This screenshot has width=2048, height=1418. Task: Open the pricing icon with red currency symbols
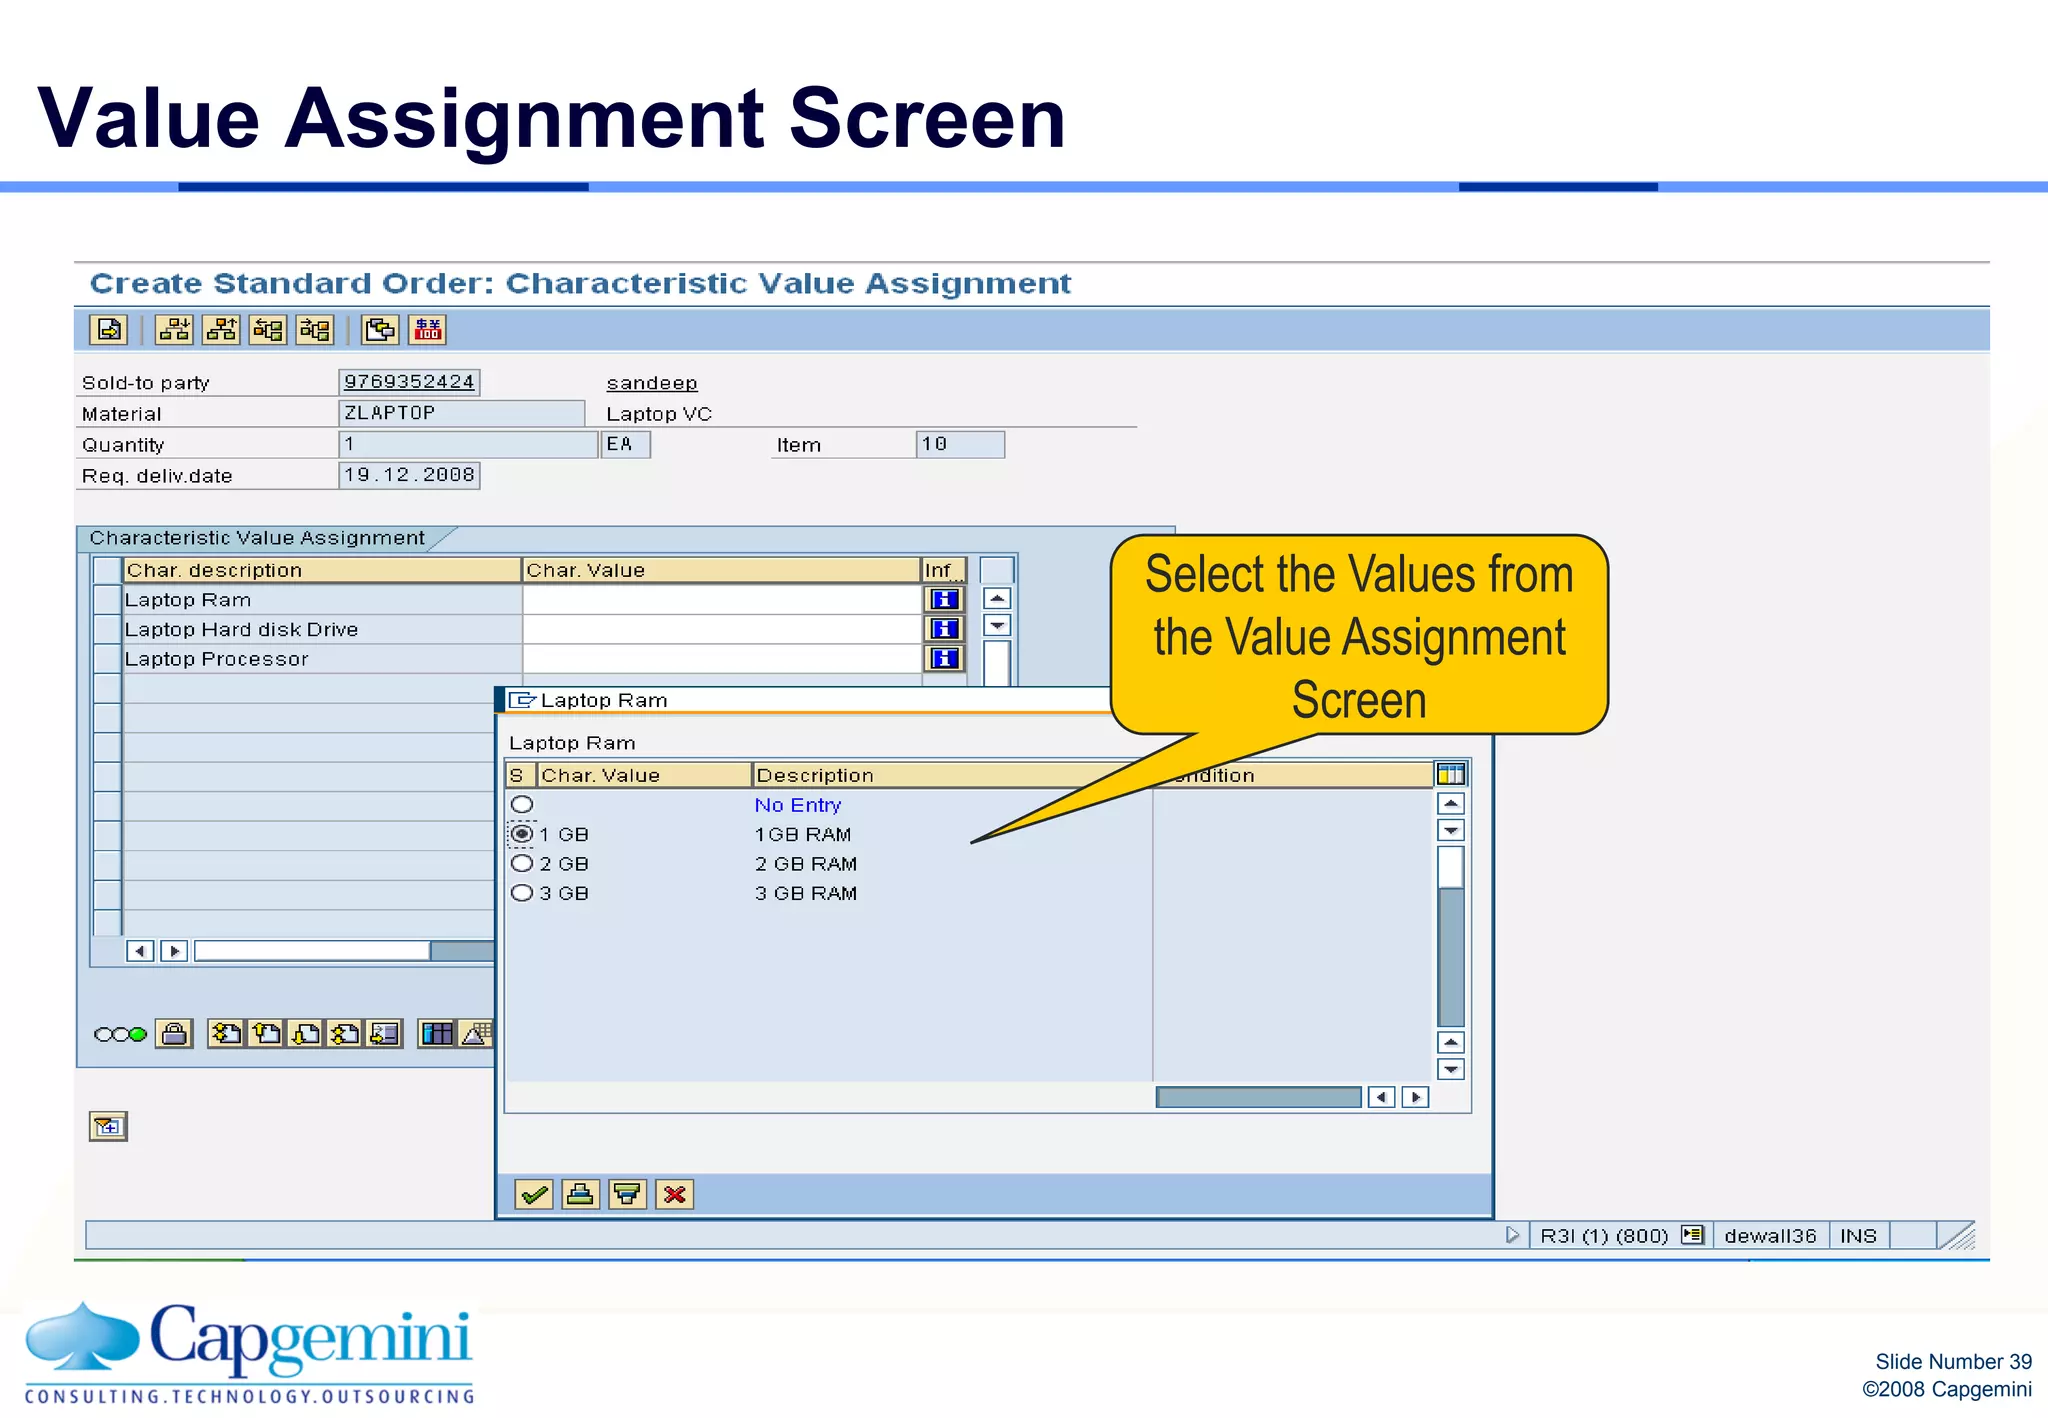[x=428, y=329]
